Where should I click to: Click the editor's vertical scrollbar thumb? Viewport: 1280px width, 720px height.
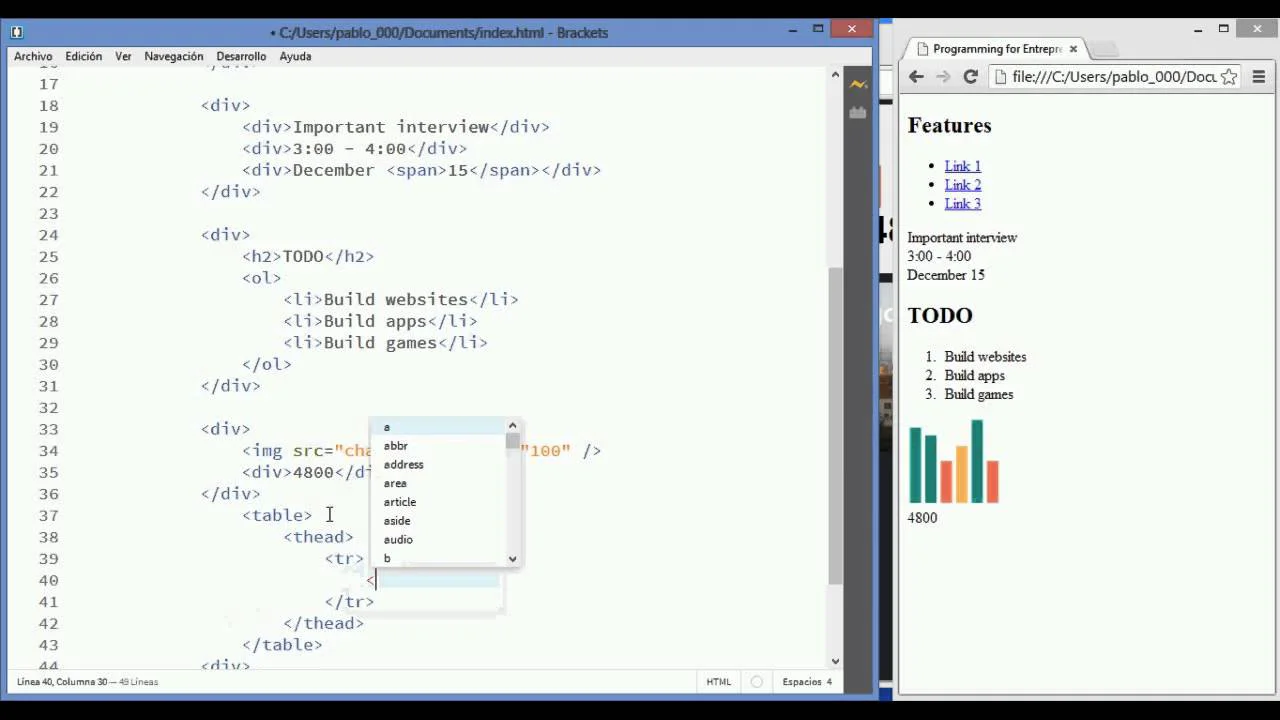coord(835,425)
